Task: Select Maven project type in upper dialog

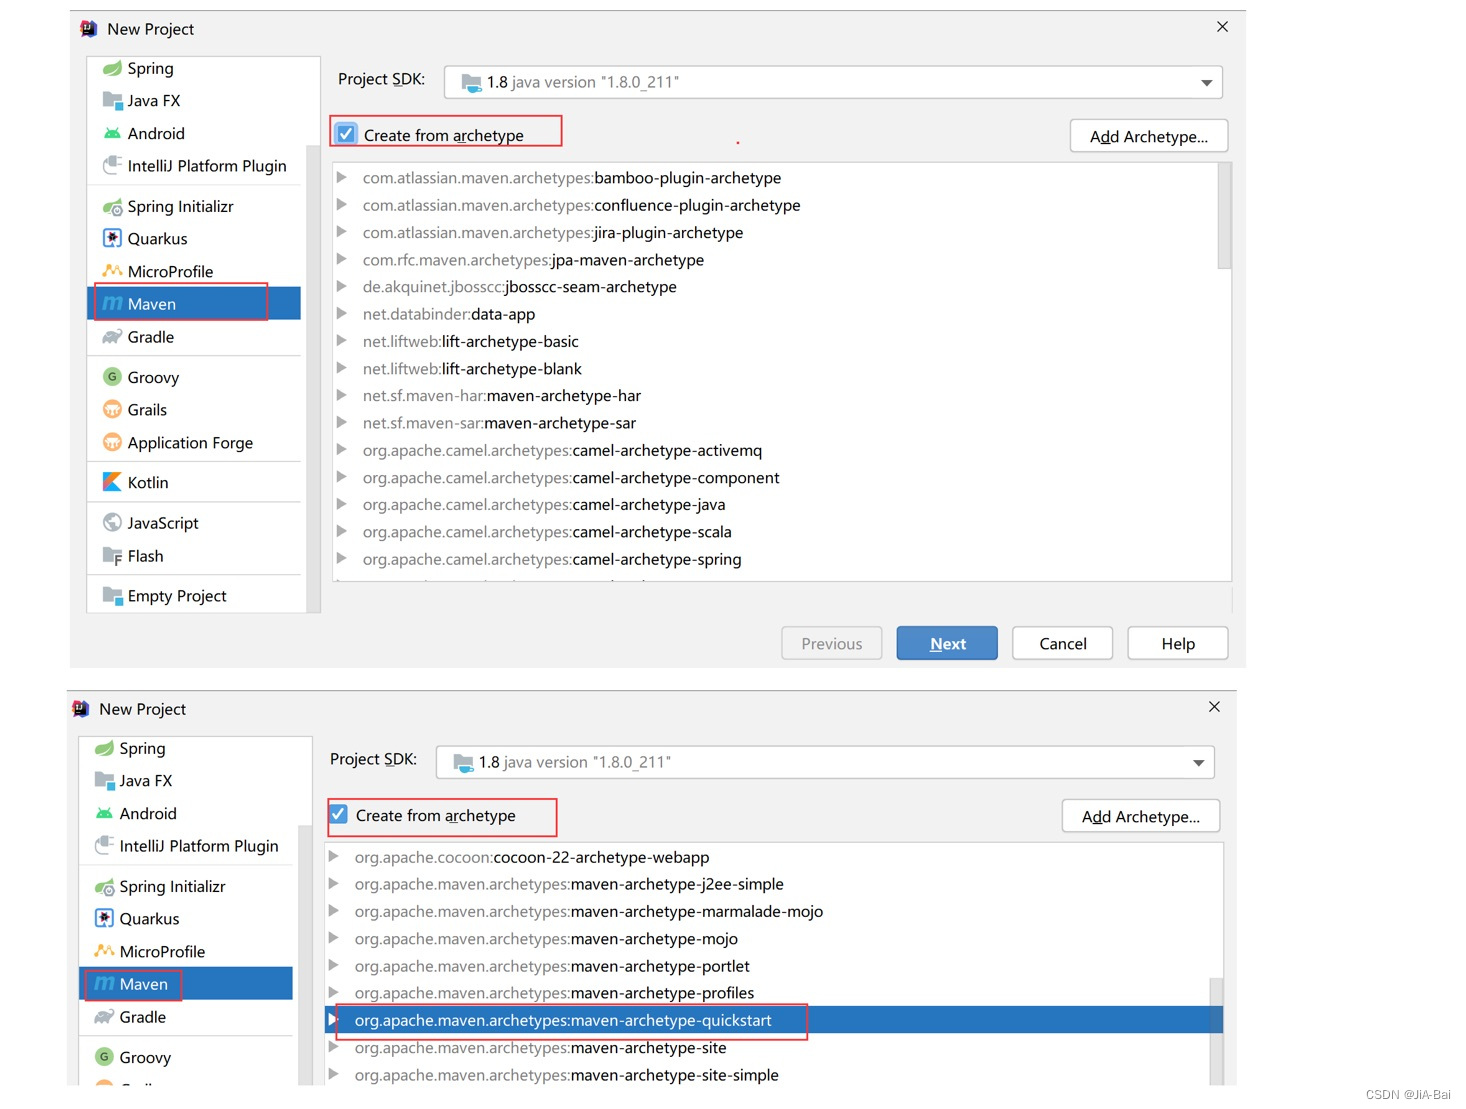Action: pos(194,304)
